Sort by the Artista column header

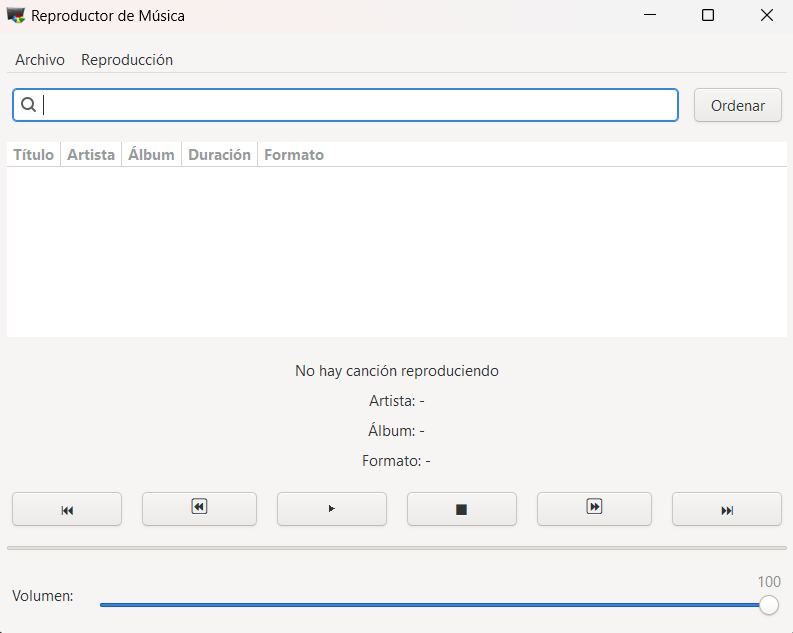click(x=91, y=155)
